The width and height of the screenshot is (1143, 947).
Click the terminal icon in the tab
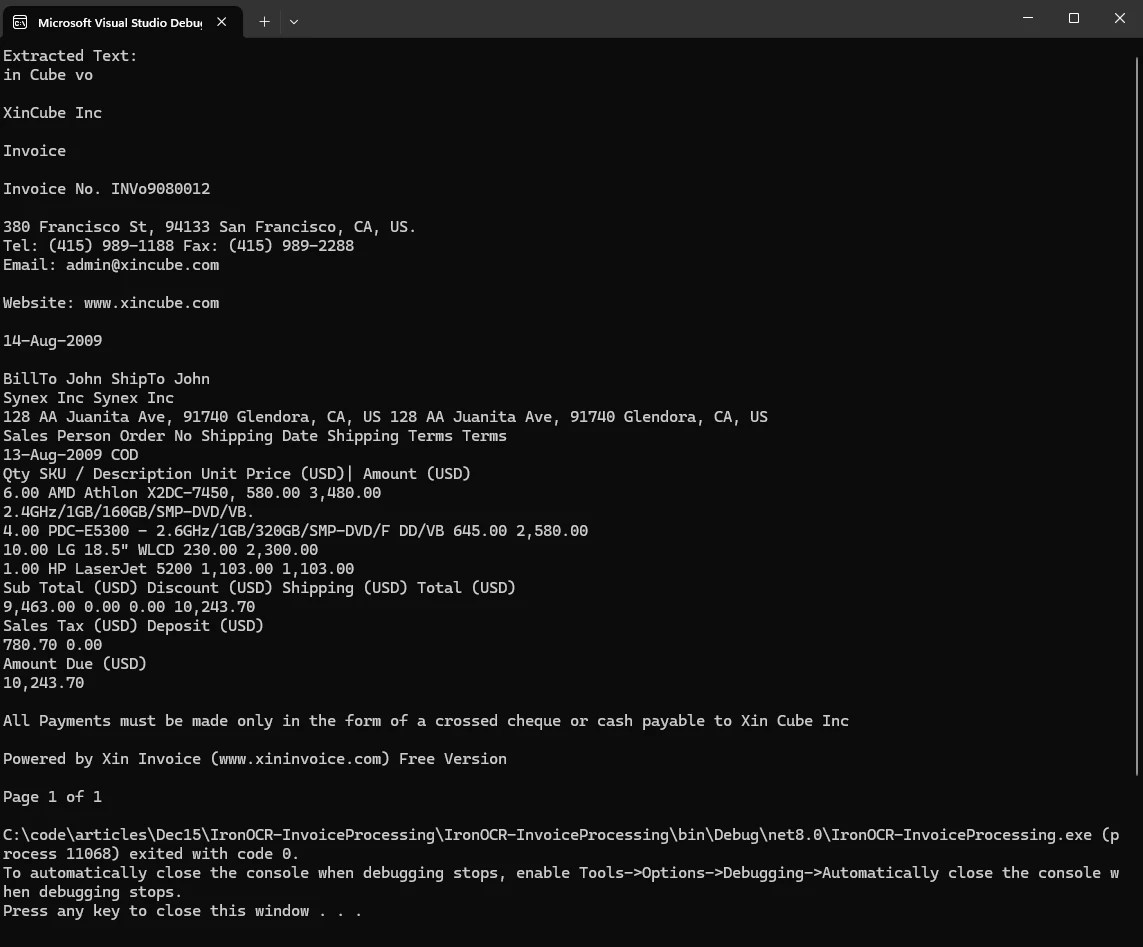pos(20,22)
